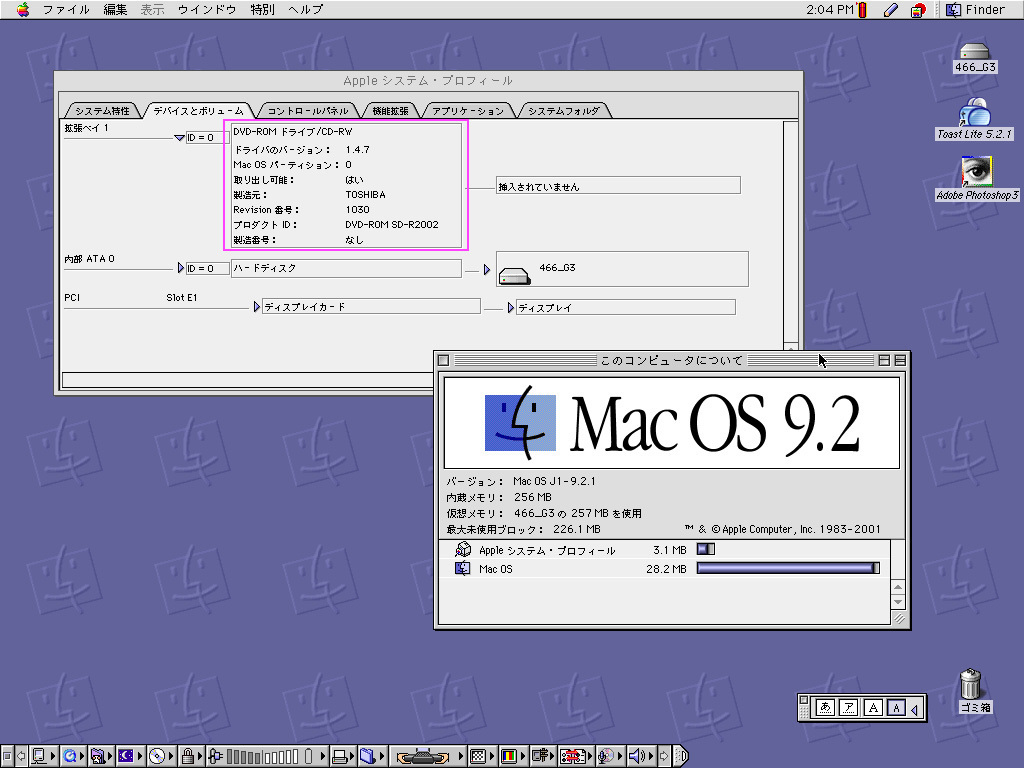Select hiragana input mode in palette

(x=825, y=707)
